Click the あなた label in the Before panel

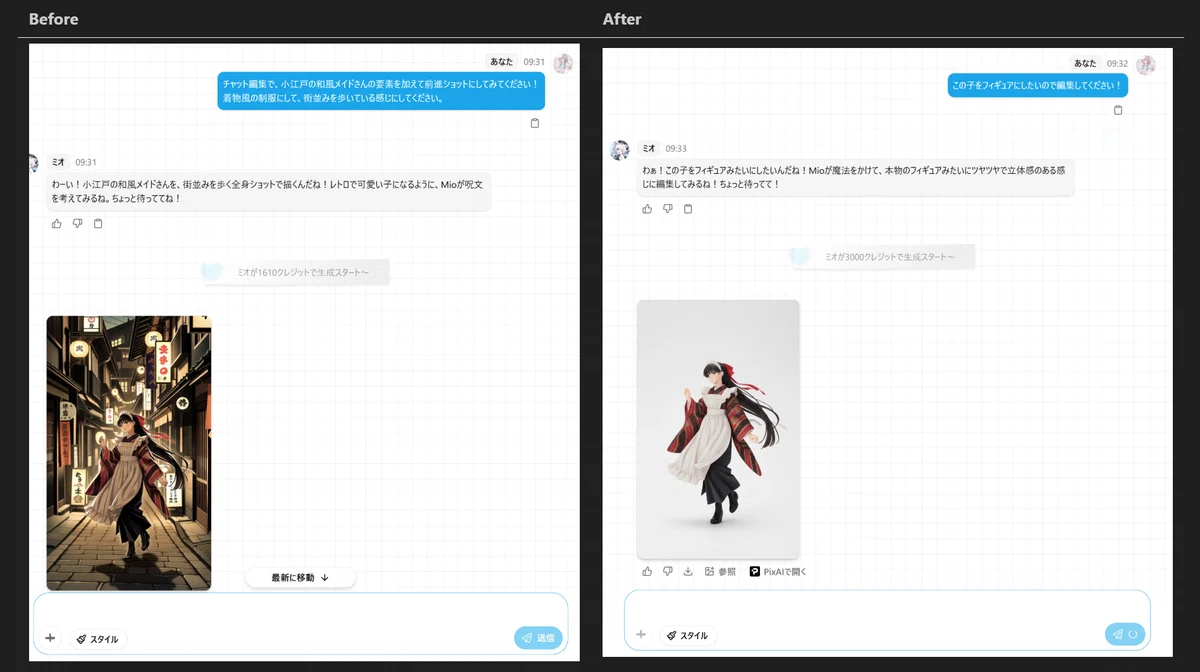pos(502,62)
